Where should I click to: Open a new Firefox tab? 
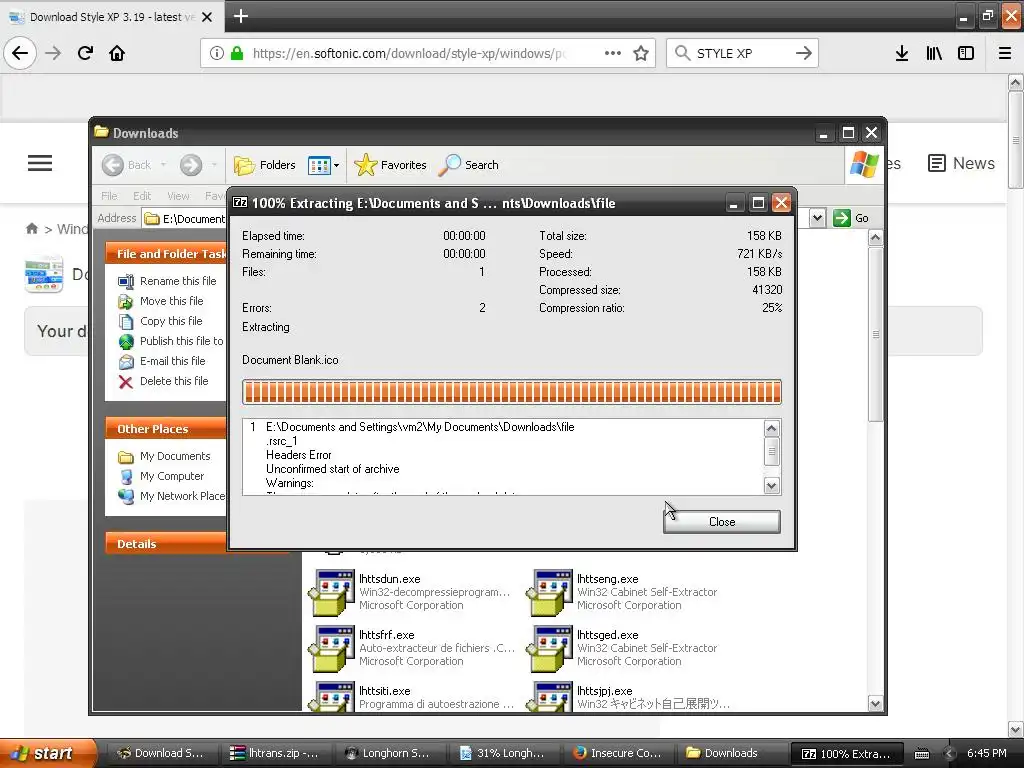240,16
